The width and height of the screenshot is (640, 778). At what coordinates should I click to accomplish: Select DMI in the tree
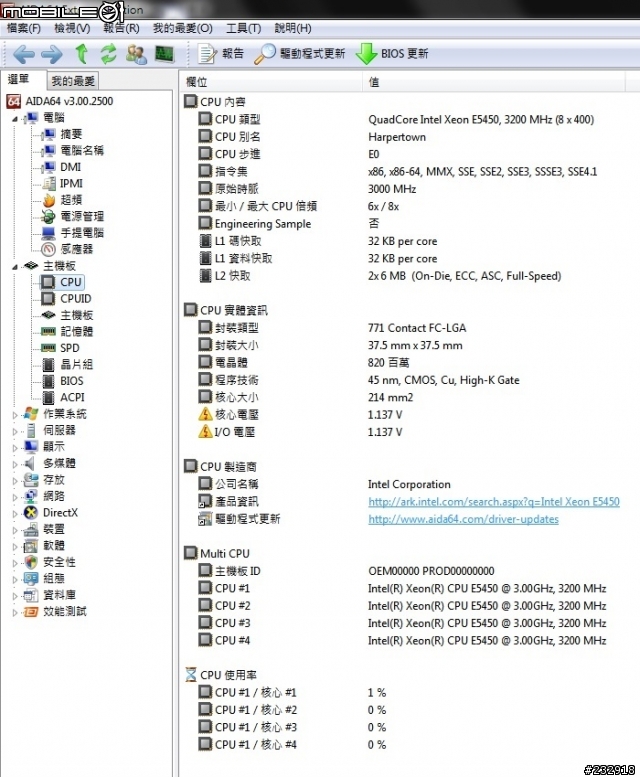tap(70, 167)
